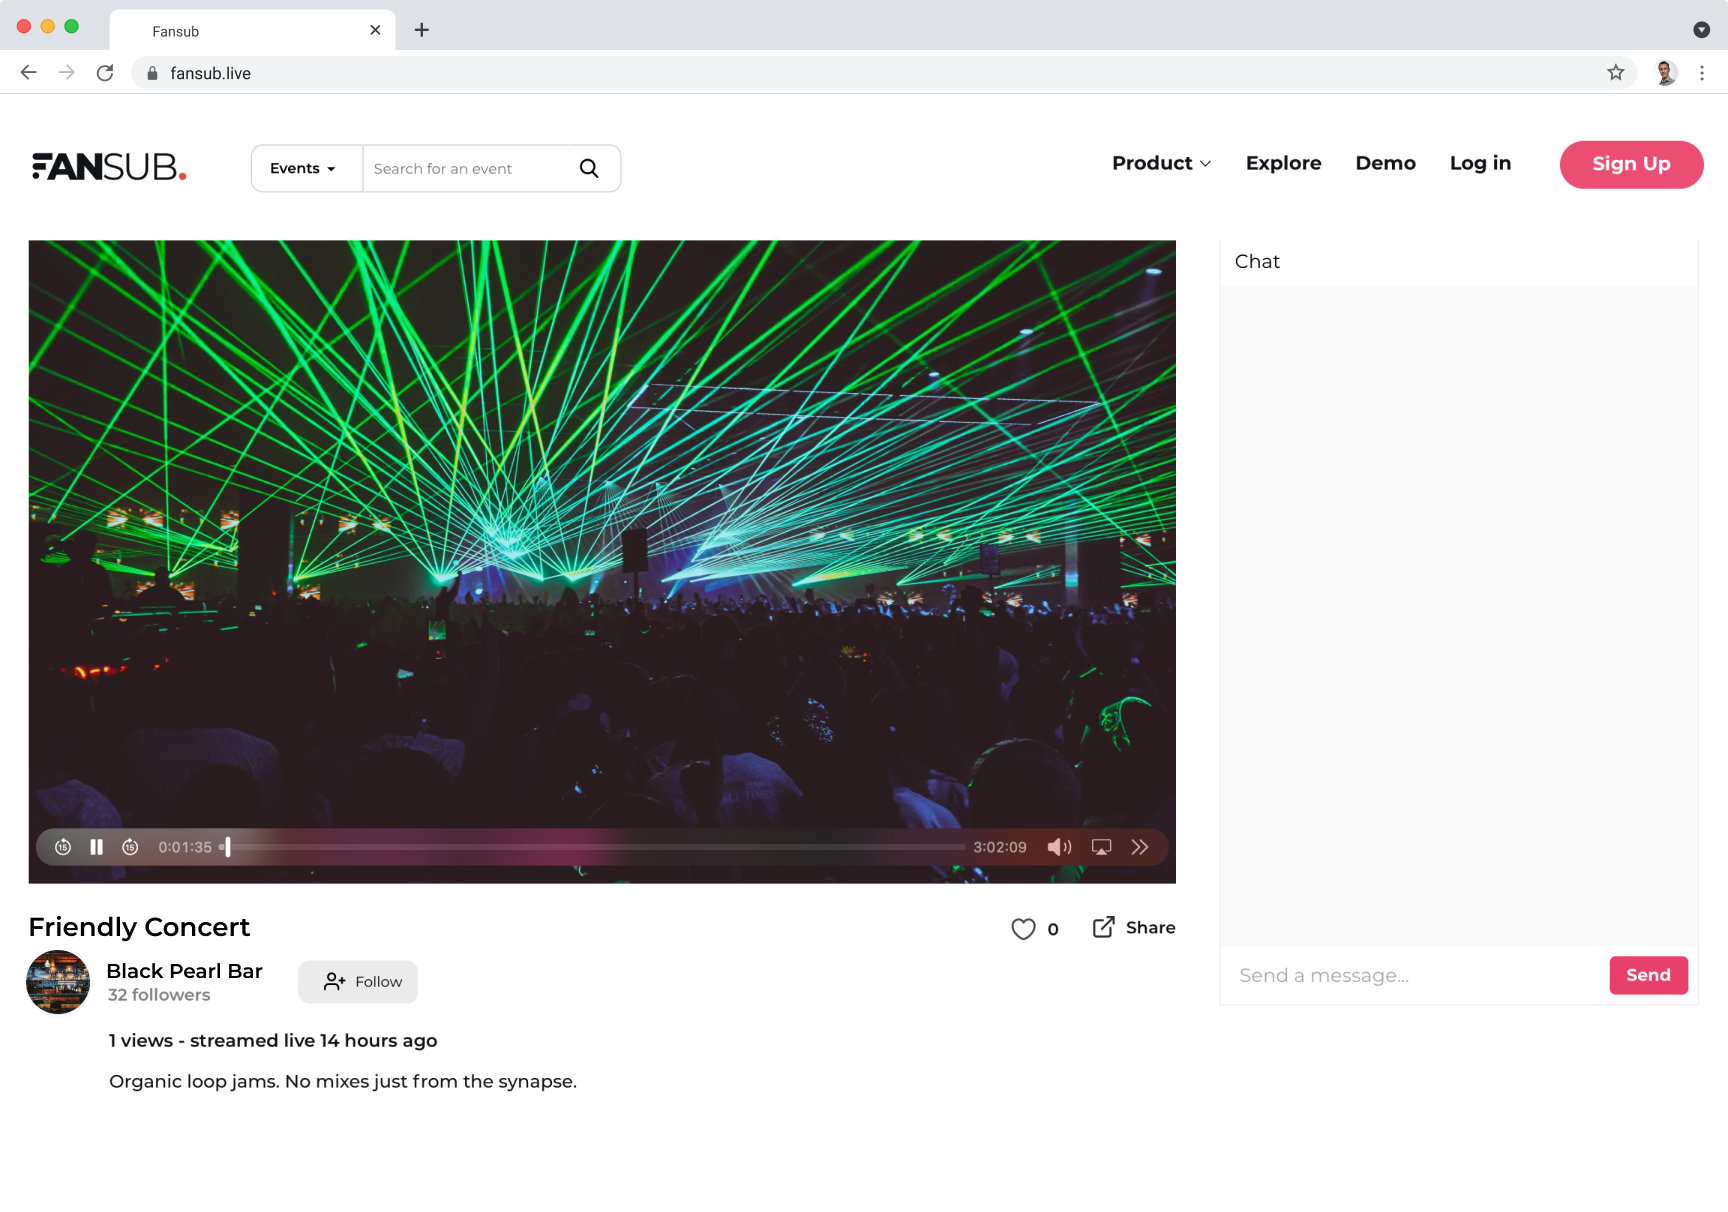Open Black Pearl Bar profile avatar
Viewport: 1728px width, 1212px height.
click(58, 982)
